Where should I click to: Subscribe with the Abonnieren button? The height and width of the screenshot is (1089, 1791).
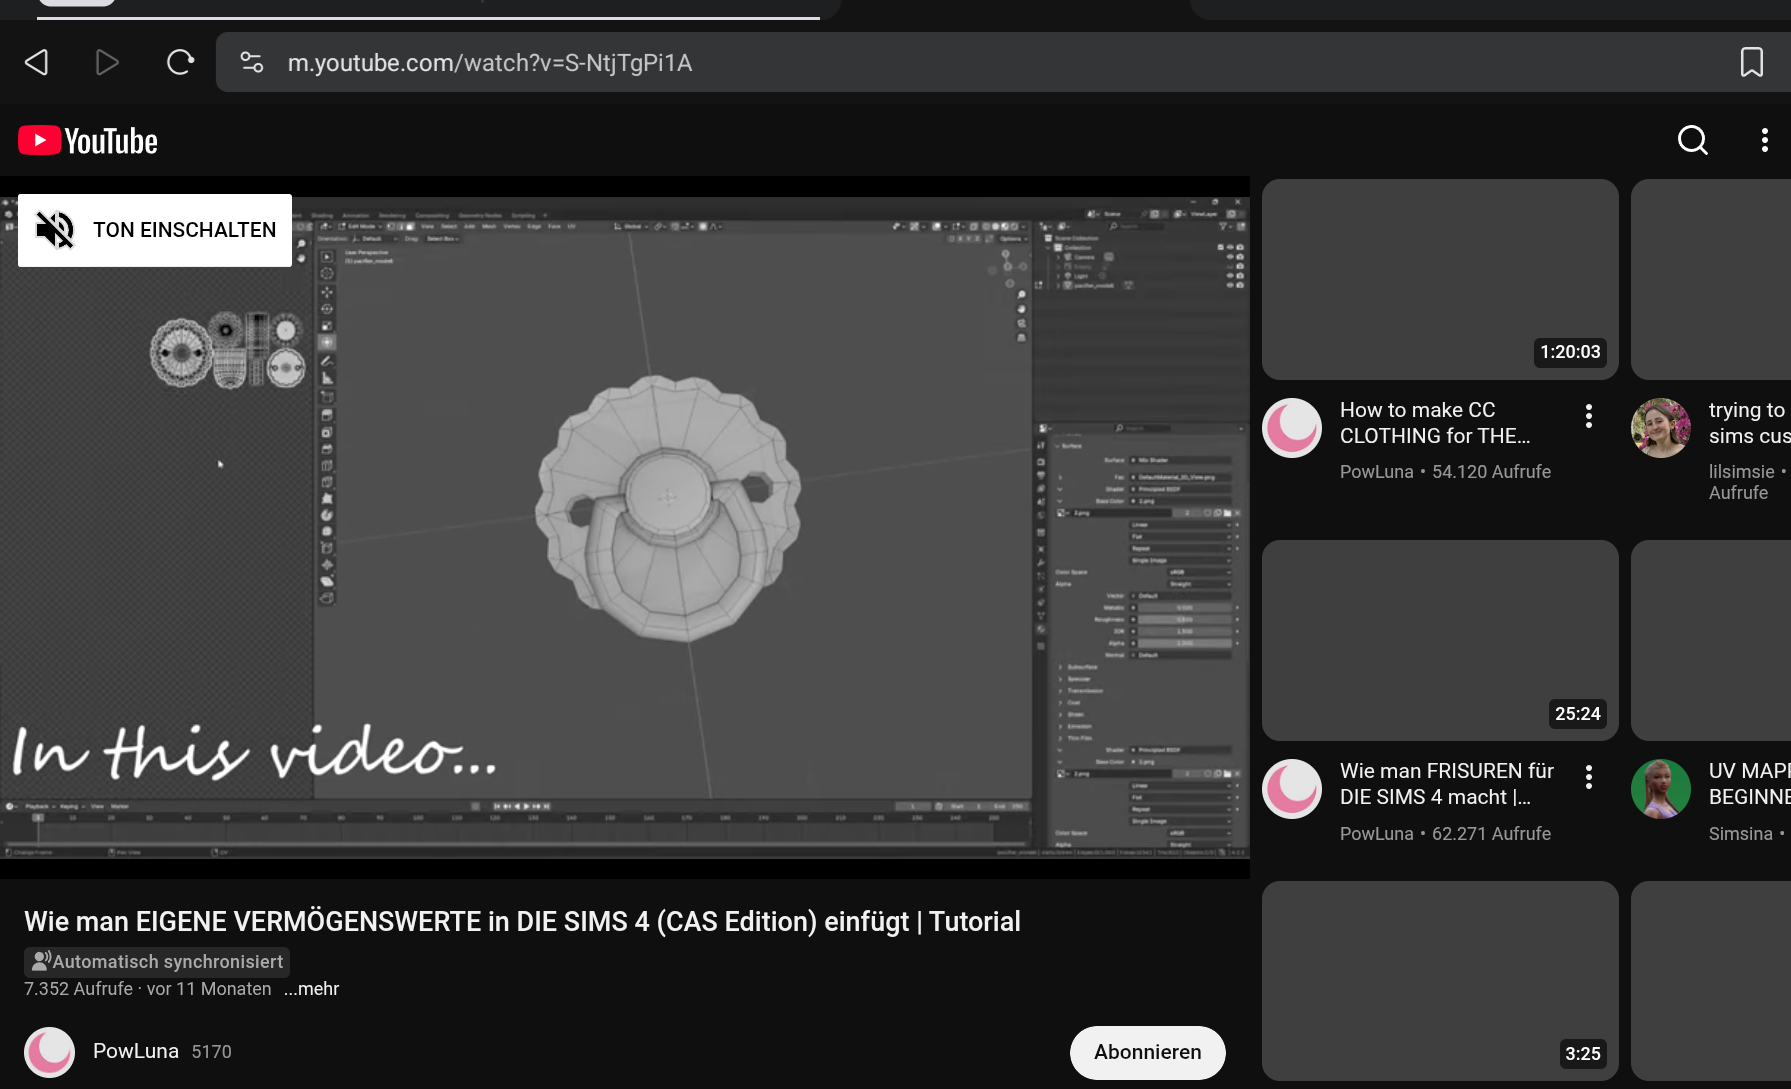point(1147,1052)
